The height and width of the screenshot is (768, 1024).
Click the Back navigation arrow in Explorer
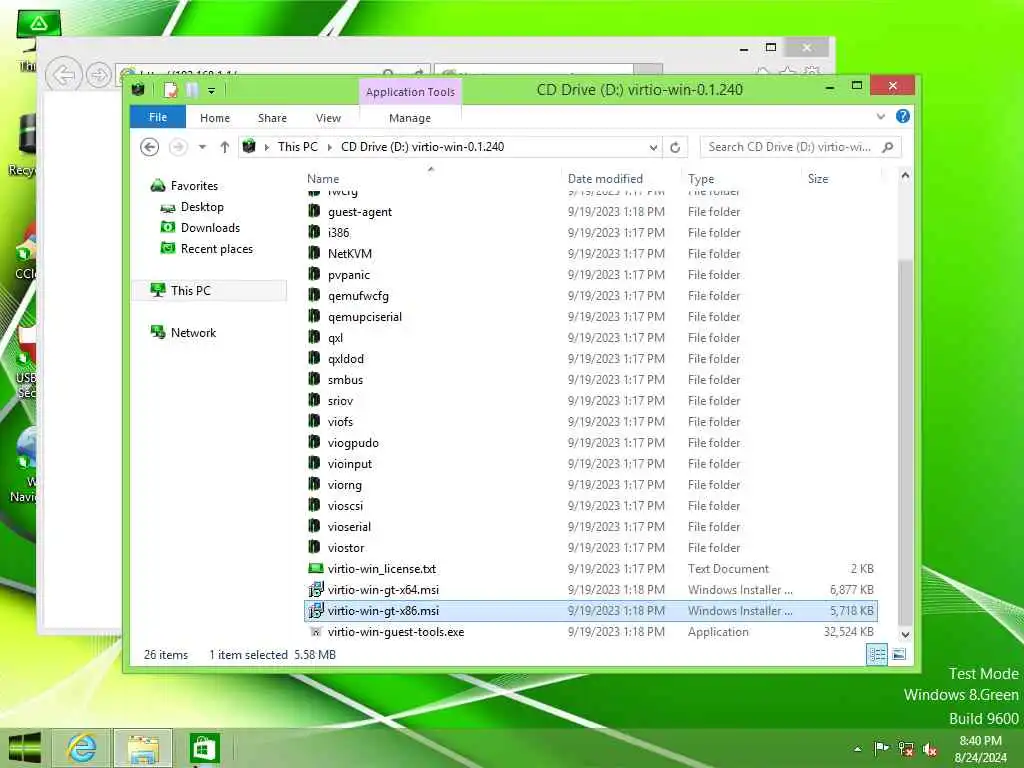pyautogui.click(x=150, y=147)
